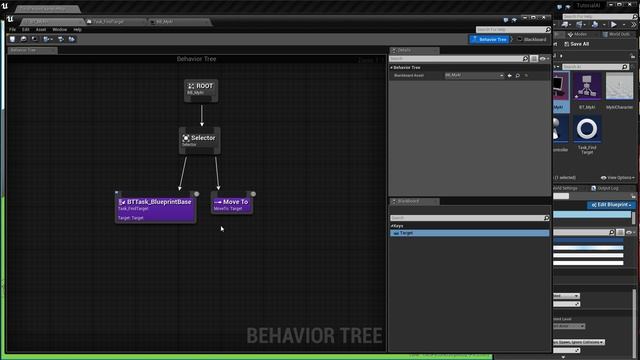Click the Unreal Engine logo in the title bar

(10, 19)
